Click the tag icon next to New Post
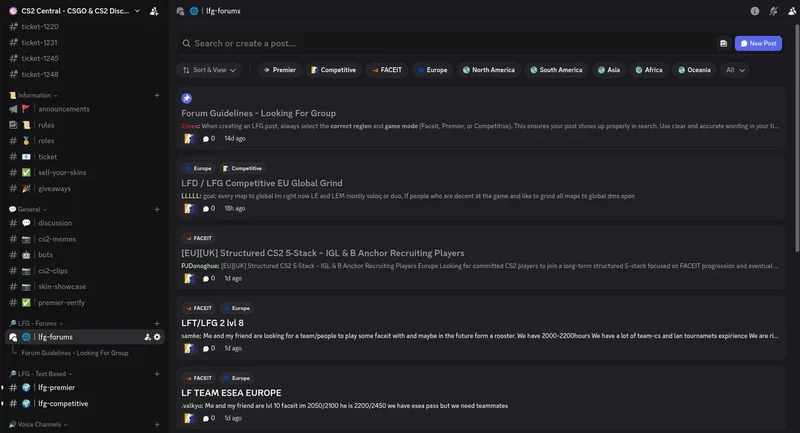The image size is (800, 433). pyautogui.click(x=723, y=43)
